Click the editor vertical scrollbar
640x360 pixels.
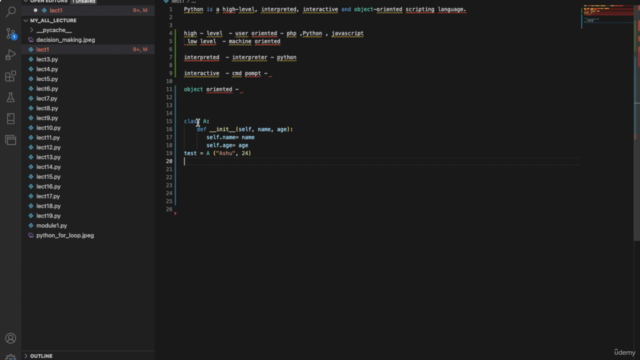click(637, 122)
